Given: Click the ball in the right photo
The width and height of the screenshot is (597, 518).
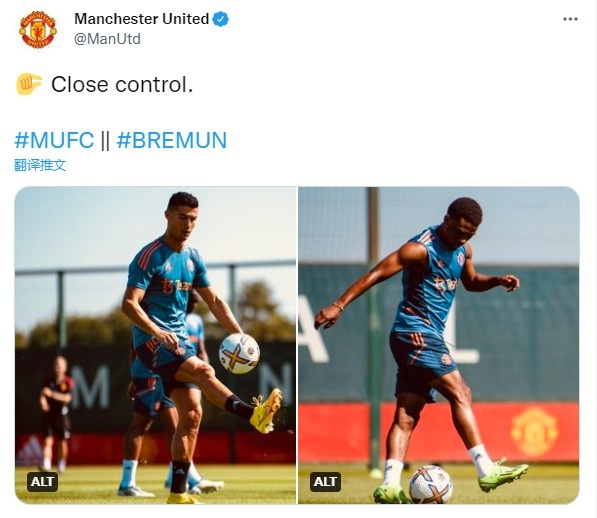Looking at the screenshot, I should pyautogui.click(x=431, y=485).
